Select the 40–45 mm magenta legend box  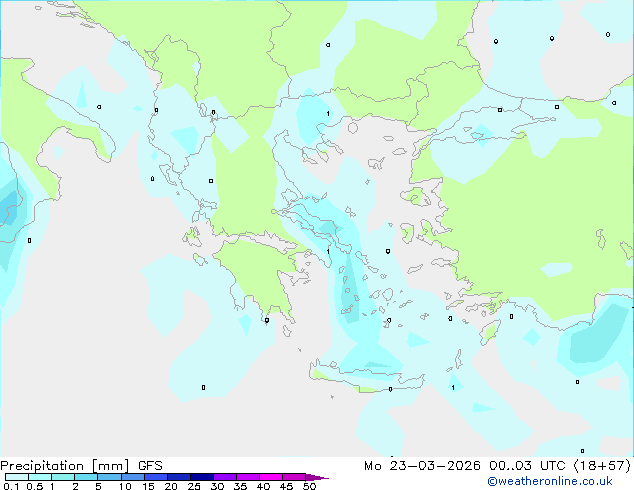[x=271, y=477]
